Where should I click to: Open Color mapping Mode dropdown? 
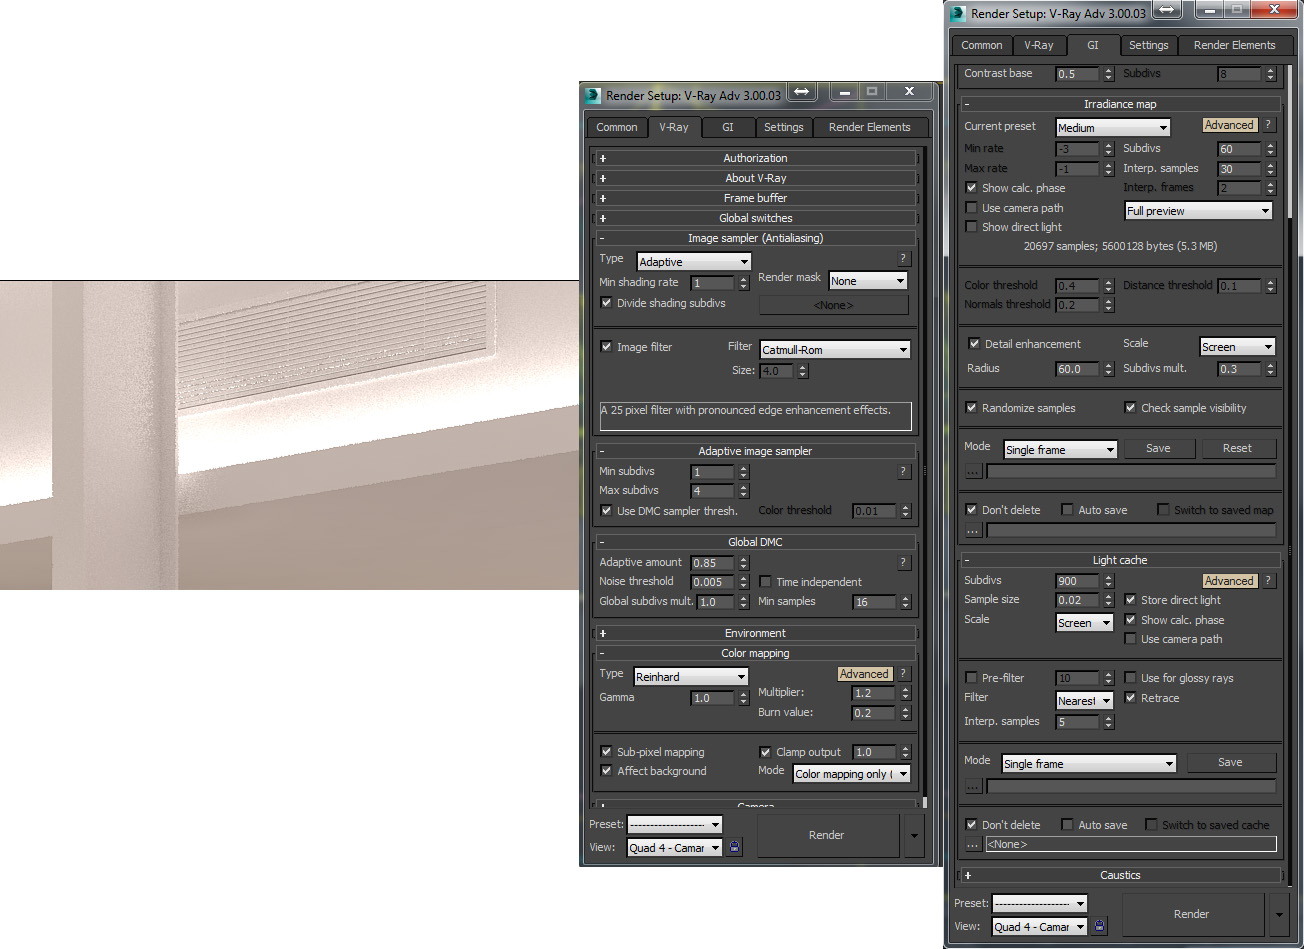[x=852, y=774]
